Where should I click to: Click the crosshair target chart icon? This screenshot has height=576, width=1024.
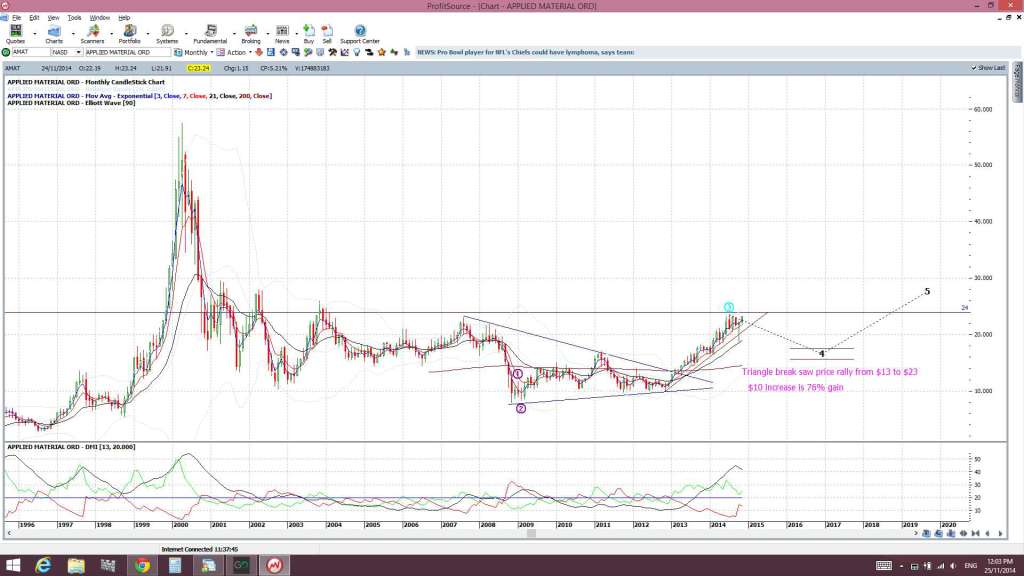[283, 52]
